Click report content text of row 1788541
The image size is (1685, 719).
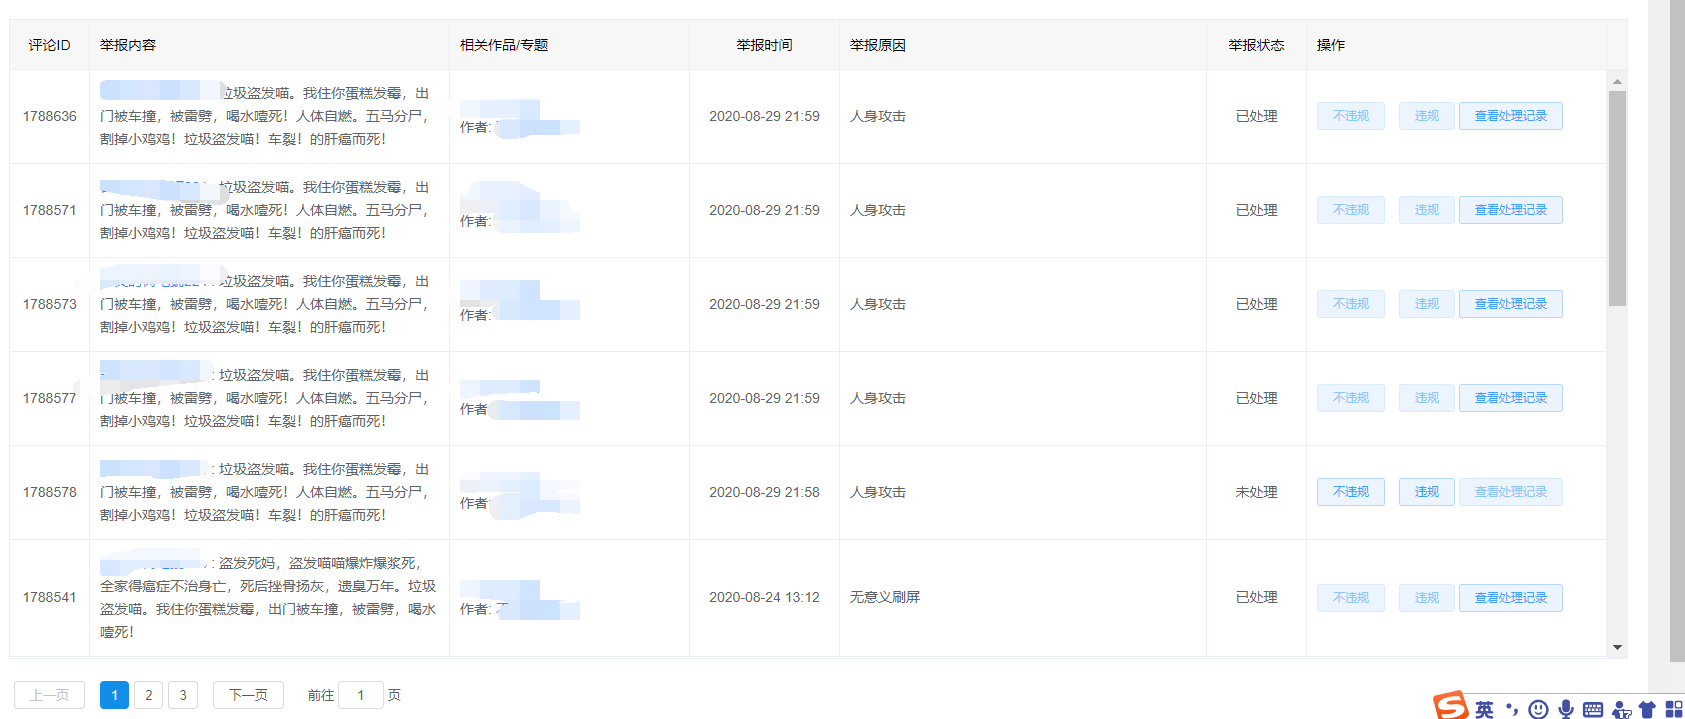[x=268, y=597]
